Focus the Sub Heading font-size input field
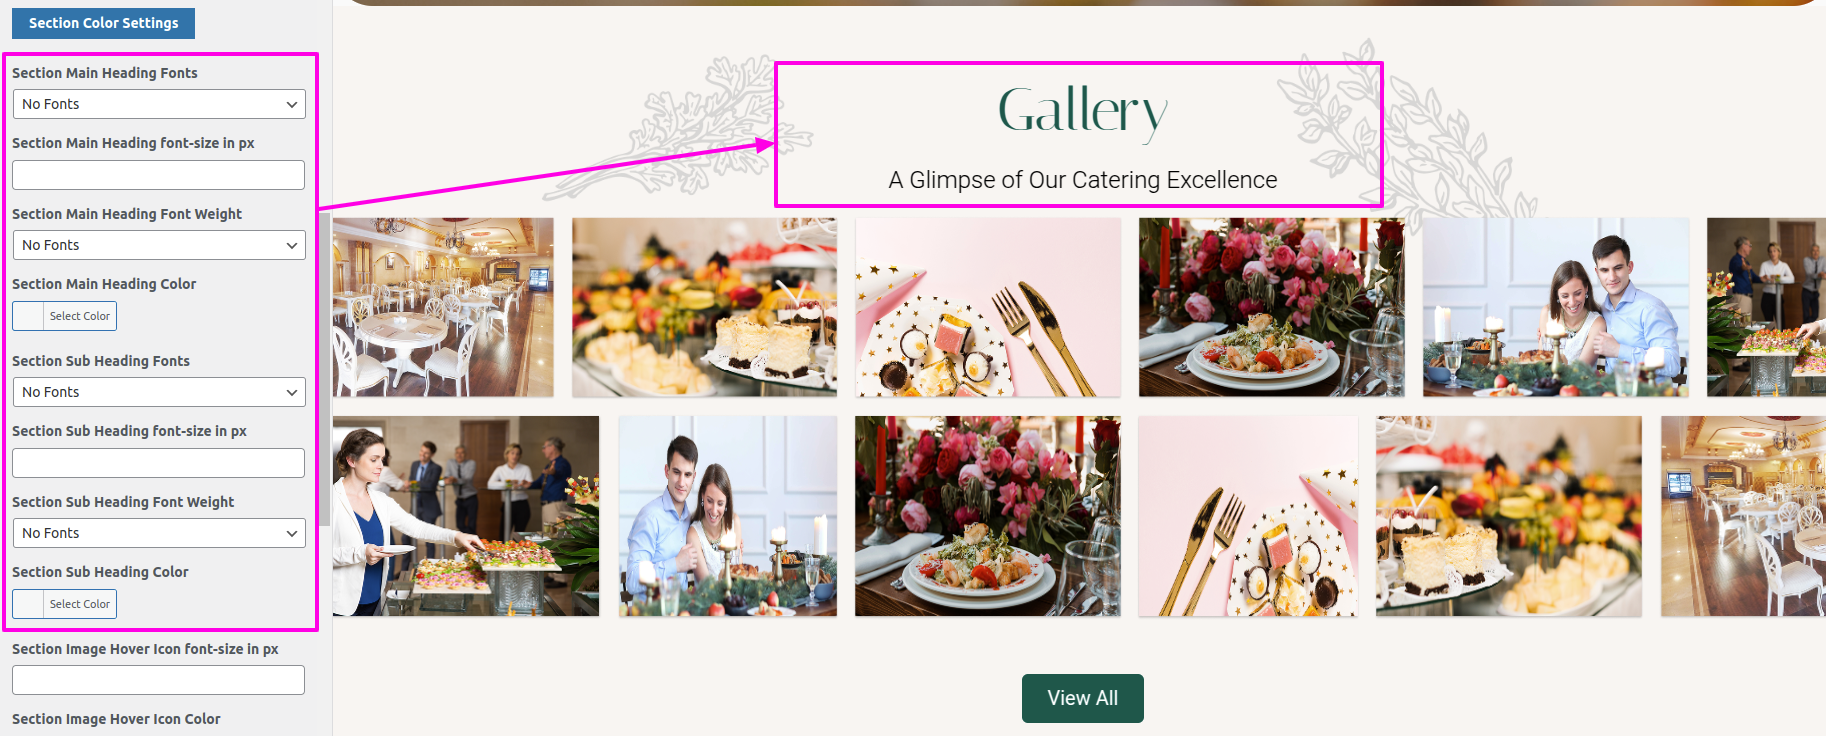 (159, 463)
